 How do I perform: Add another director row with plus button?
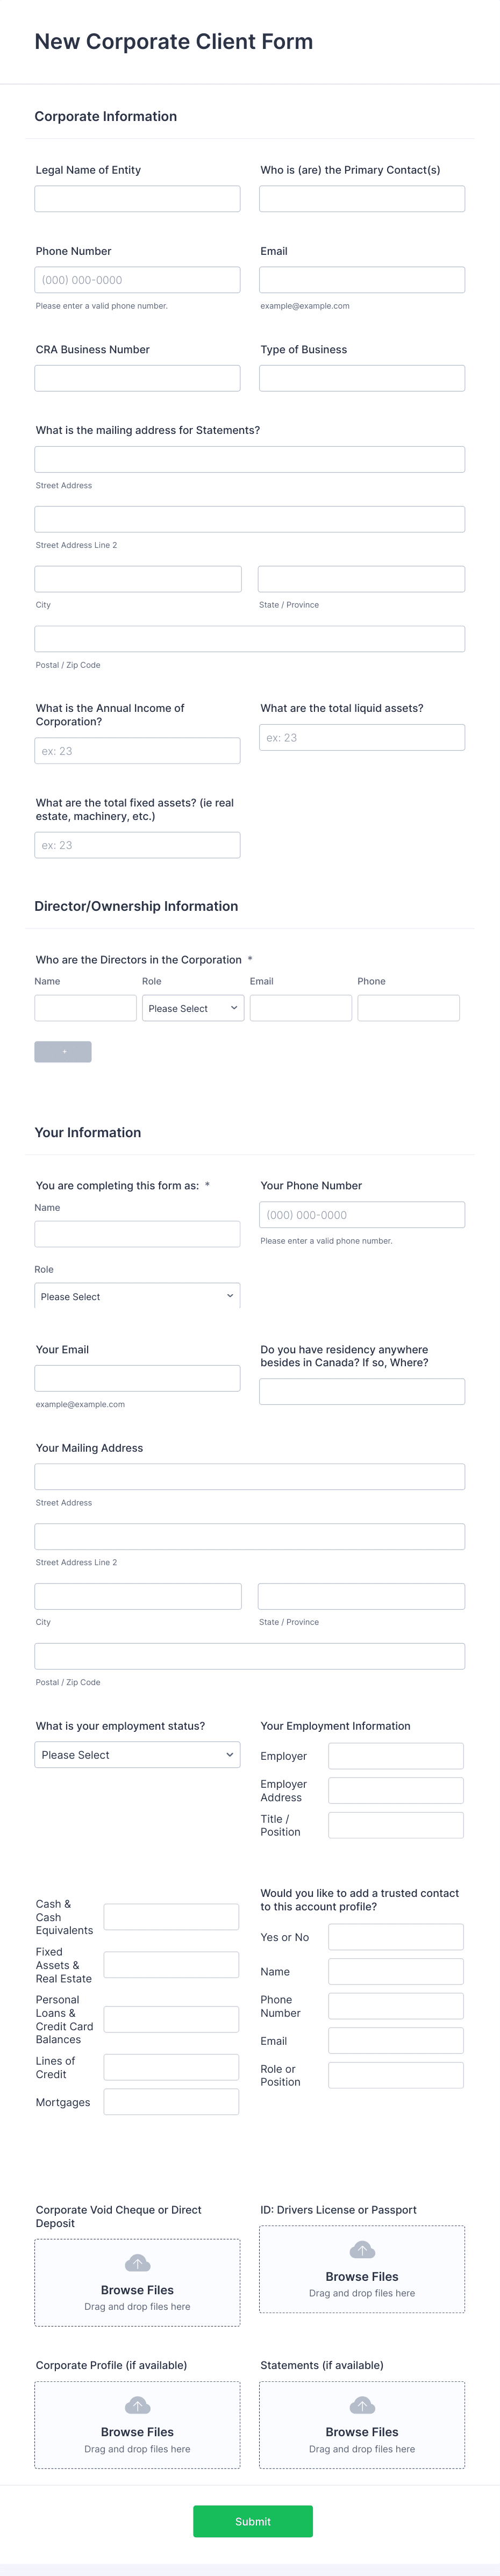(x=63, y=1051)
